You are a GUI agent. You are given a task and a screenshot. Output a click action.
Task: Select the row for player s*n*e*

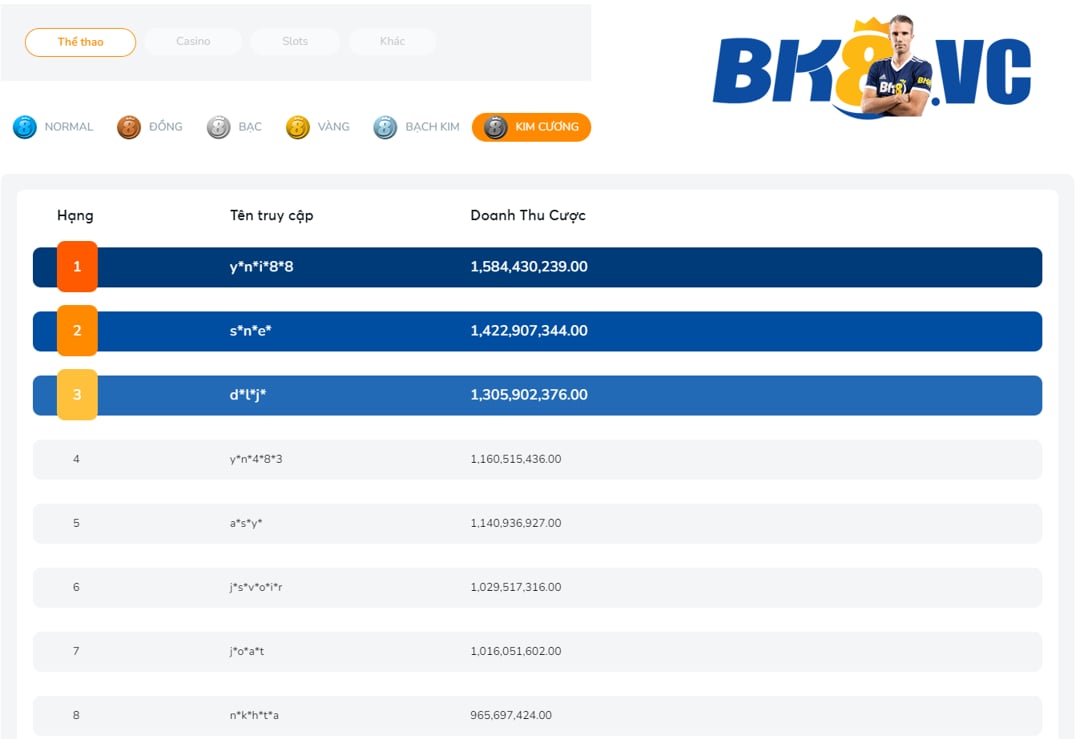(x=540, y=331)
